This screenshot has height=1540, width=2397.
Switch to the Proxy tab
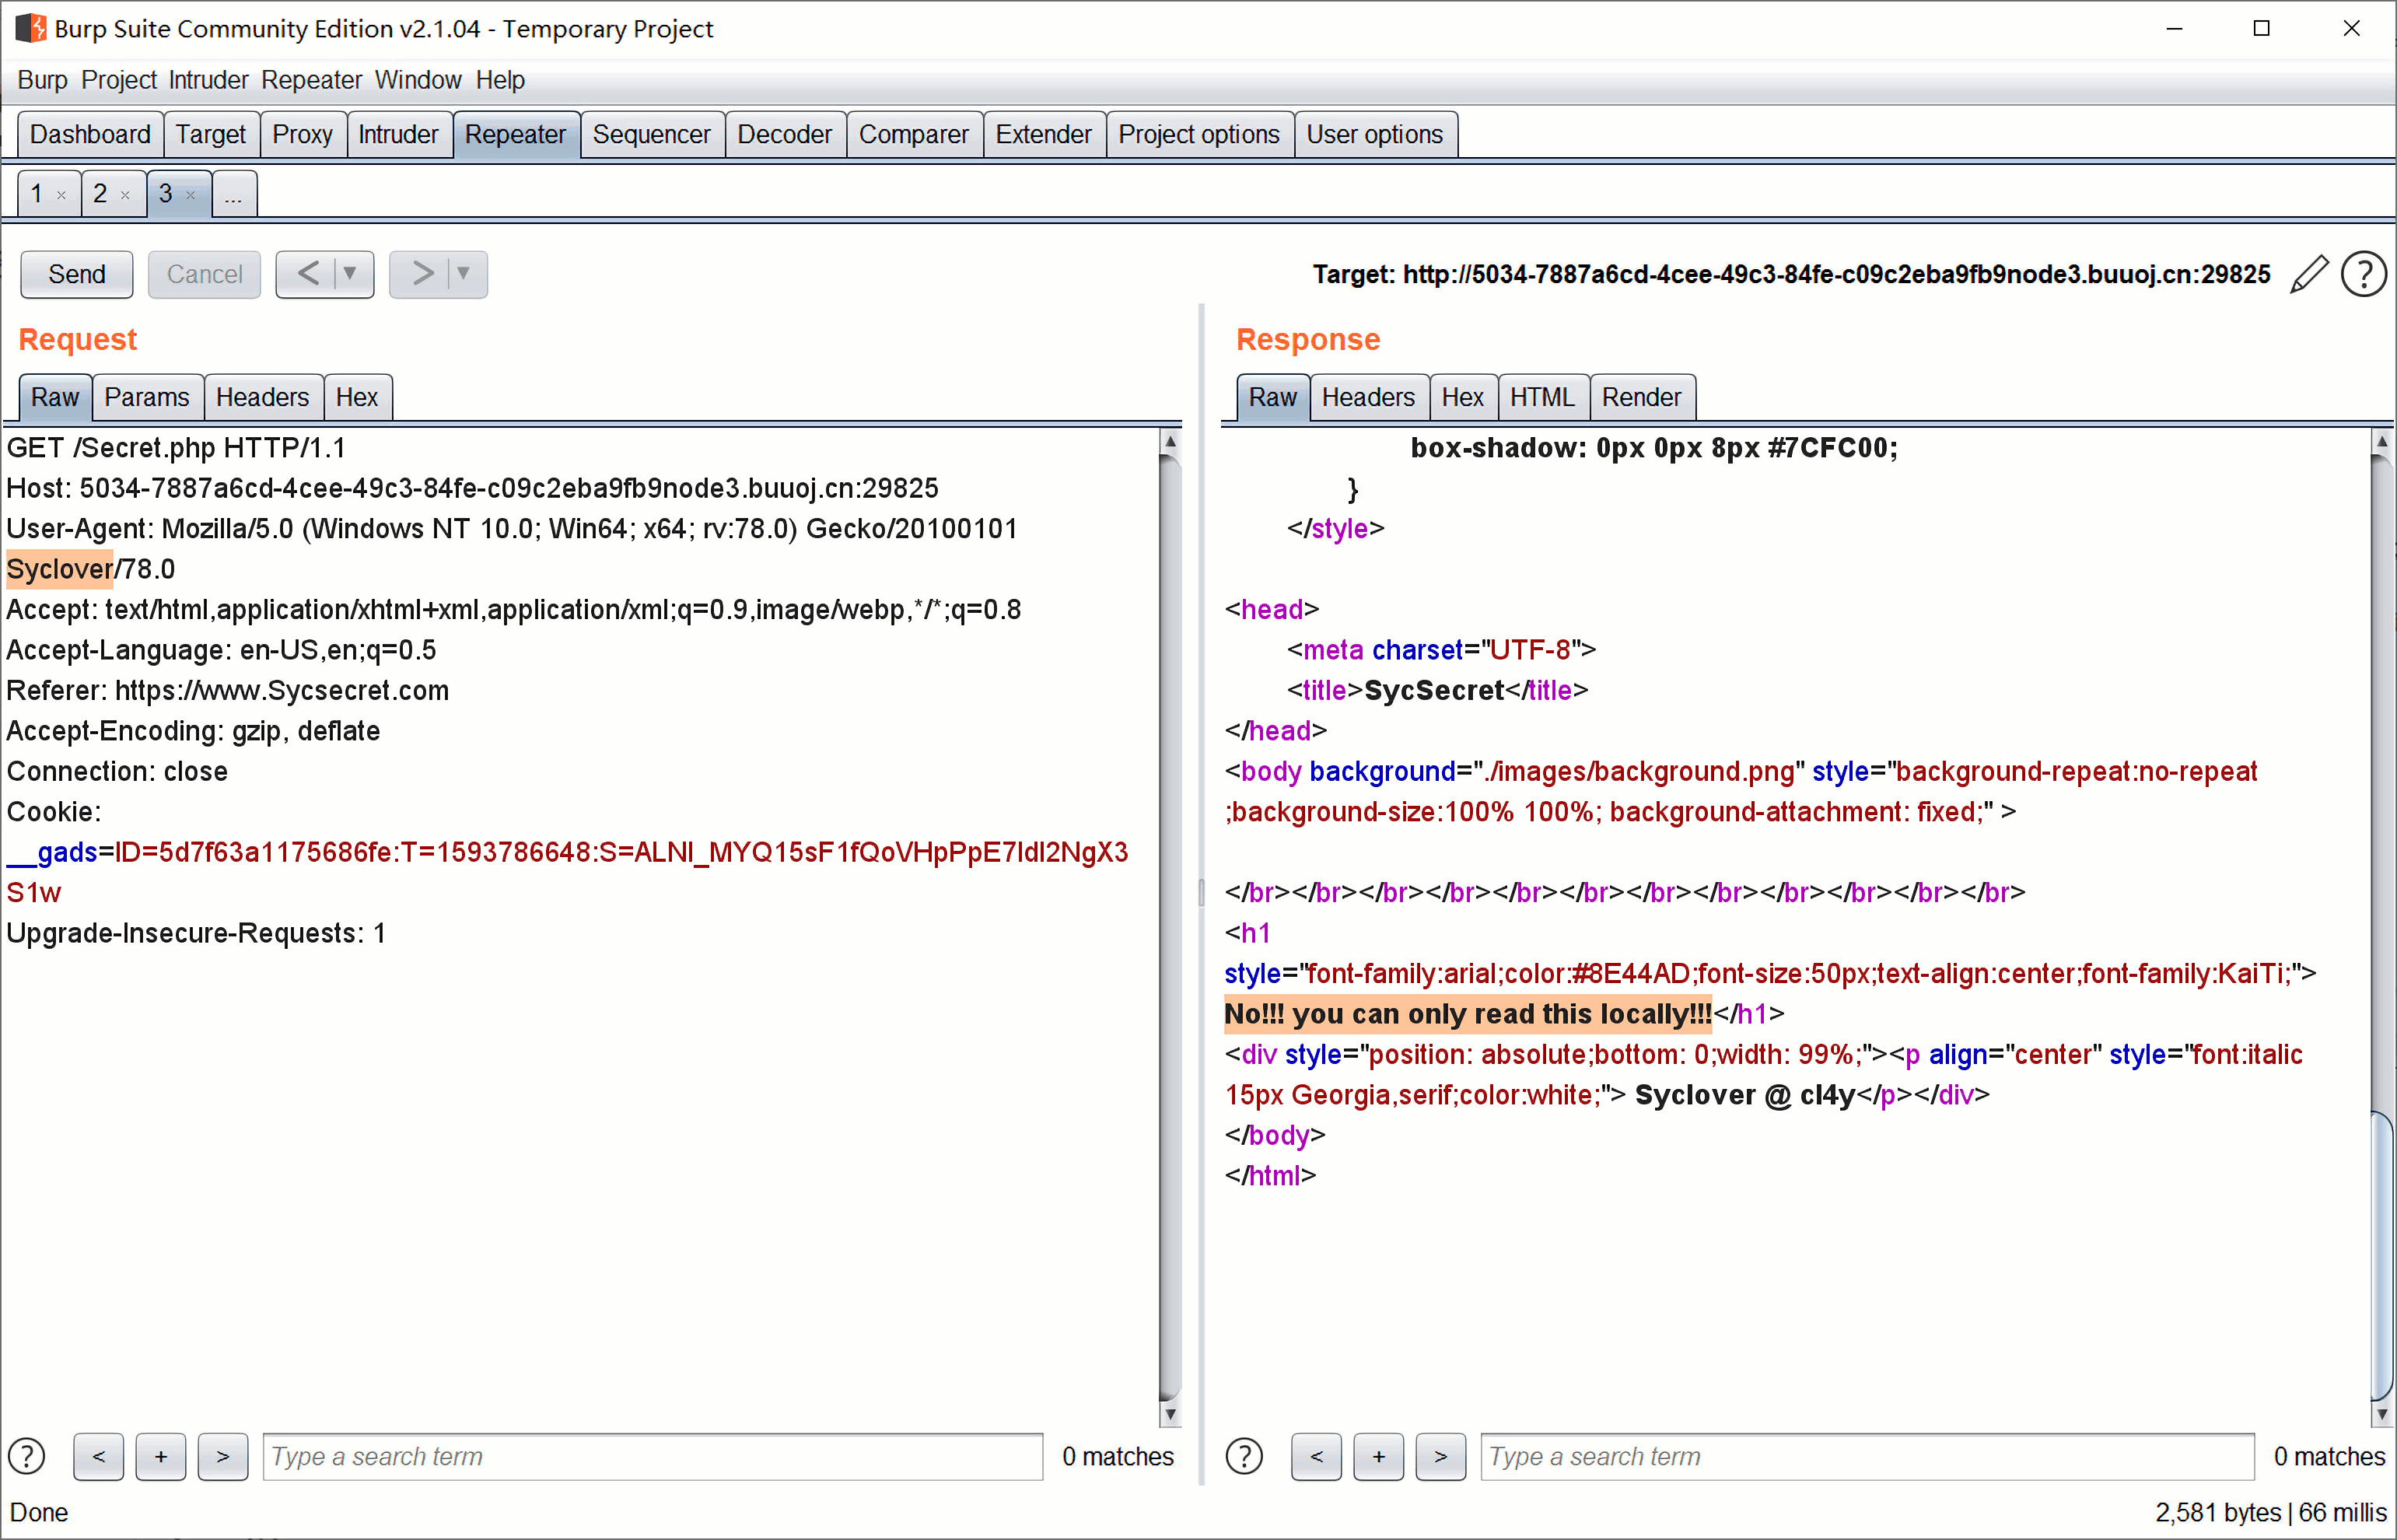click(x=302, y=134)
